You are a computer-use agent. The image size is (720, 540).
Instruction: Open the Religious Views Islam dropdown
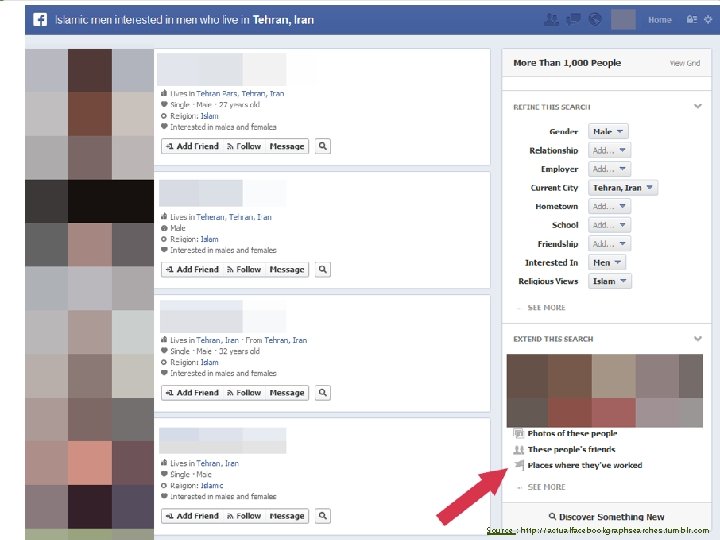coord(610,281)
